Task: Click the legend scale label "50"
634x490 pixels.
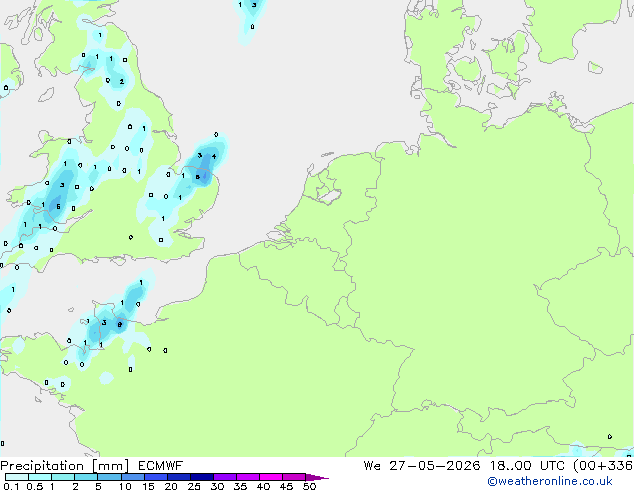Action: coord(309,486)
